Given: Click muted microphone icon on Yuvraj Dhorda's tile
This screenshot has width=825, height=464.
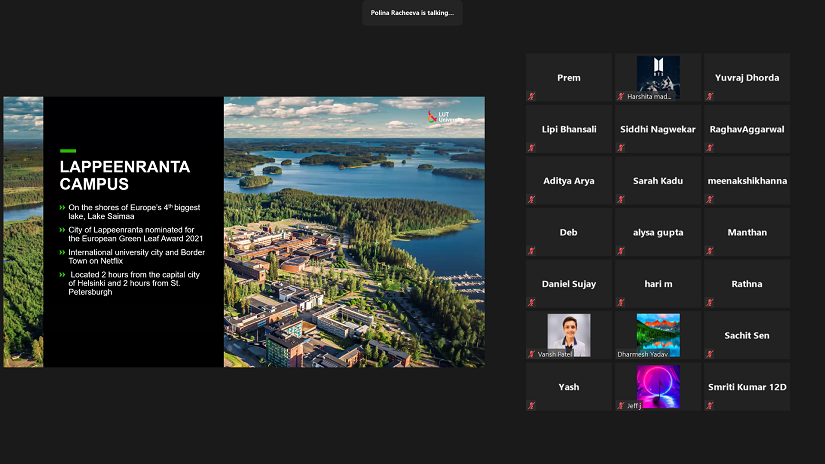Looking at the screenshot, I should 709,96.
